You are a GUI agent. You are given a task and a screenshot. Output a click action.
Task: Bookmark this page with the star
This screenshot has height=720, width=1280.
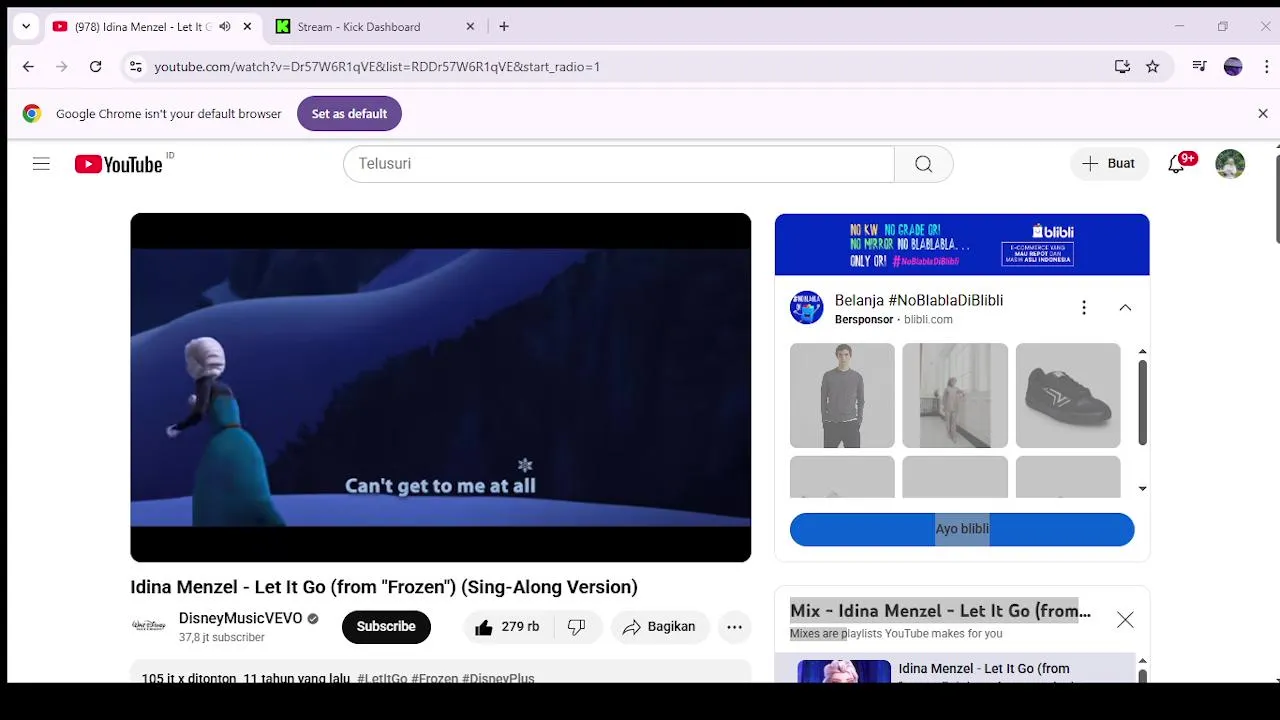tap(1152, 67)
